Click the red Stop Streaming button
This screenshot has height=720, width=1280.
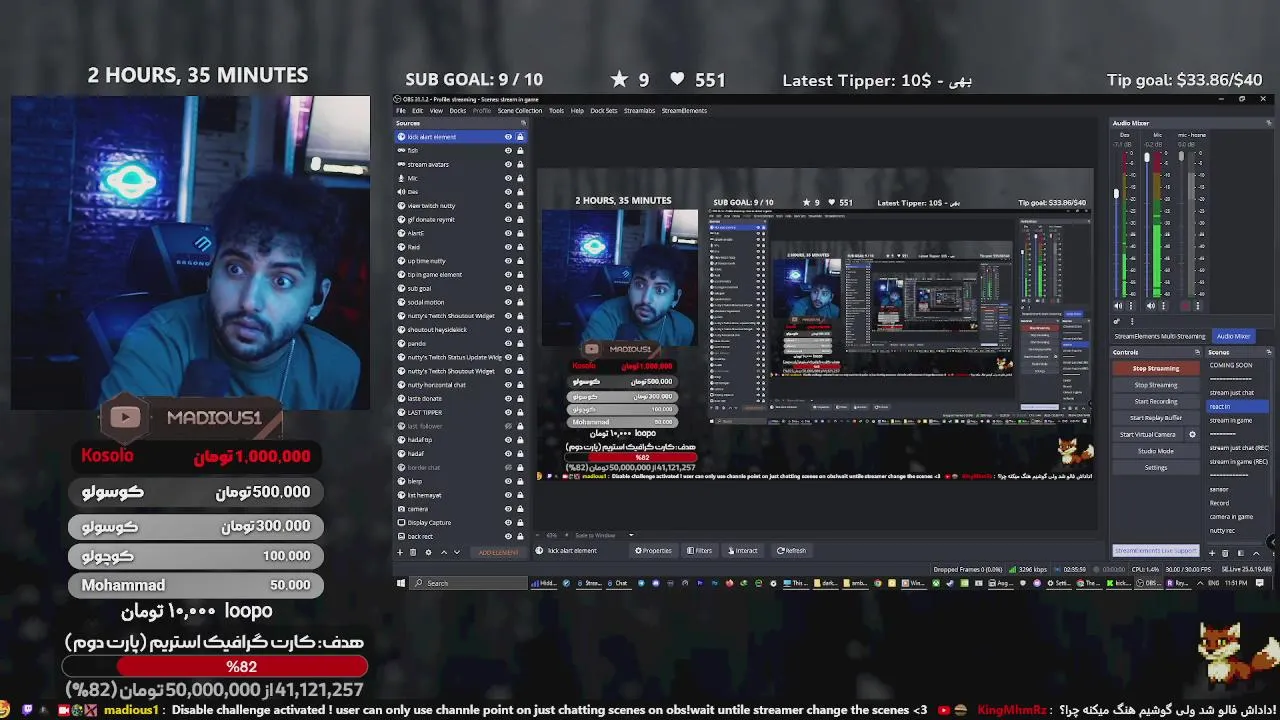1156,368
